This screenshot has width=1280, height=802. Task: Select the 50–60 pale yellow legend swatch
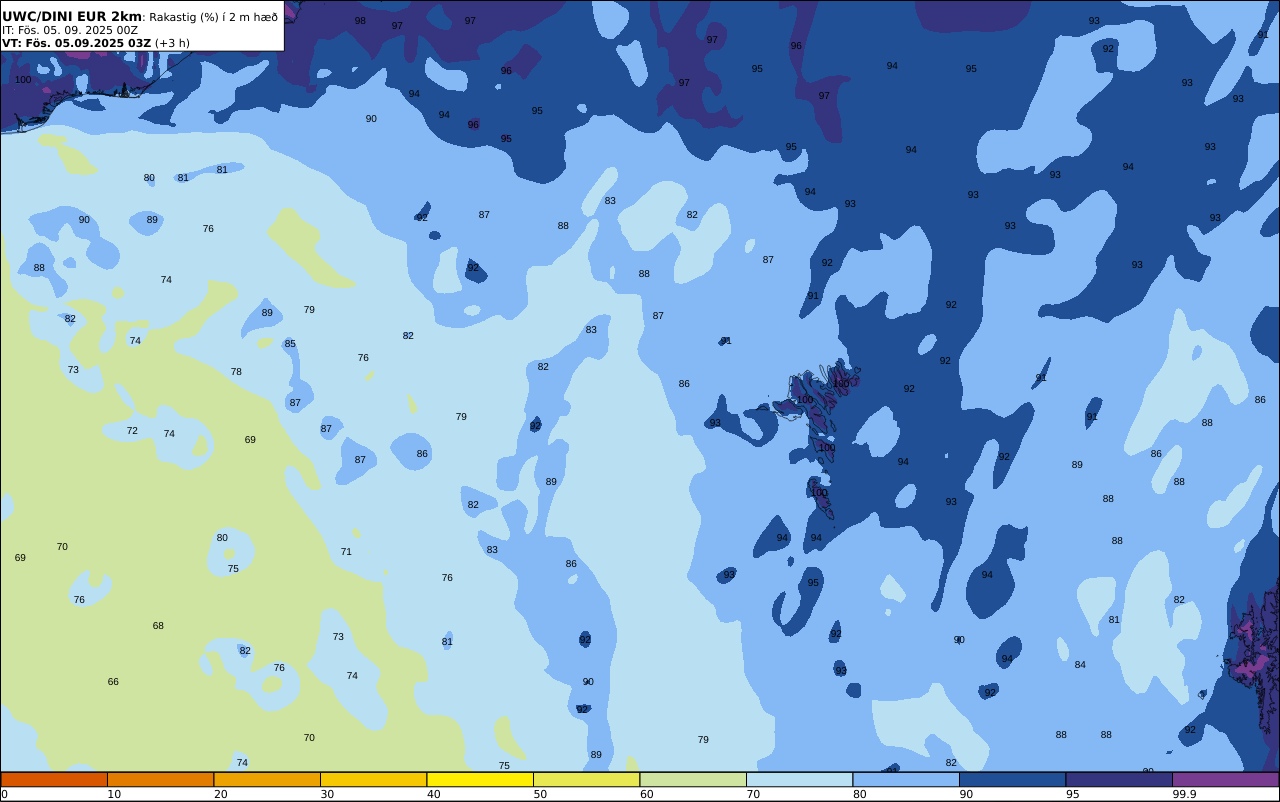coord(586,780)
